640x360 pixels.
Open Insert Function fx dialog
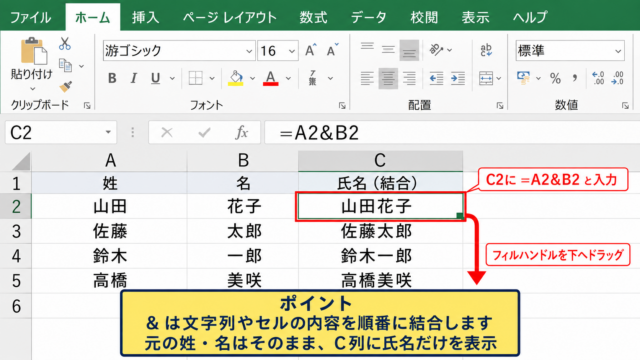coord(242,132)
